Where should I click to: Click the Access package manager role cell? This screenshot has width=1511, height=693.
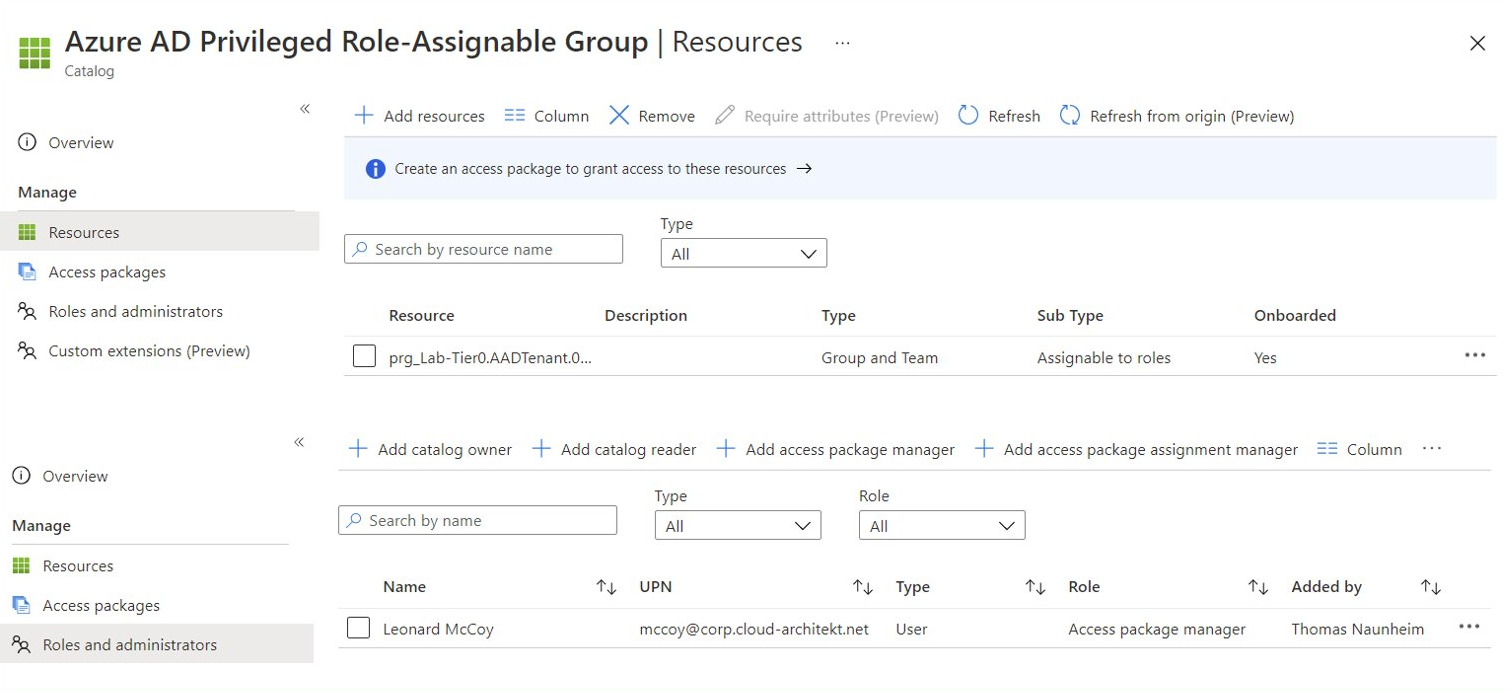click(x=1157, y=630)
